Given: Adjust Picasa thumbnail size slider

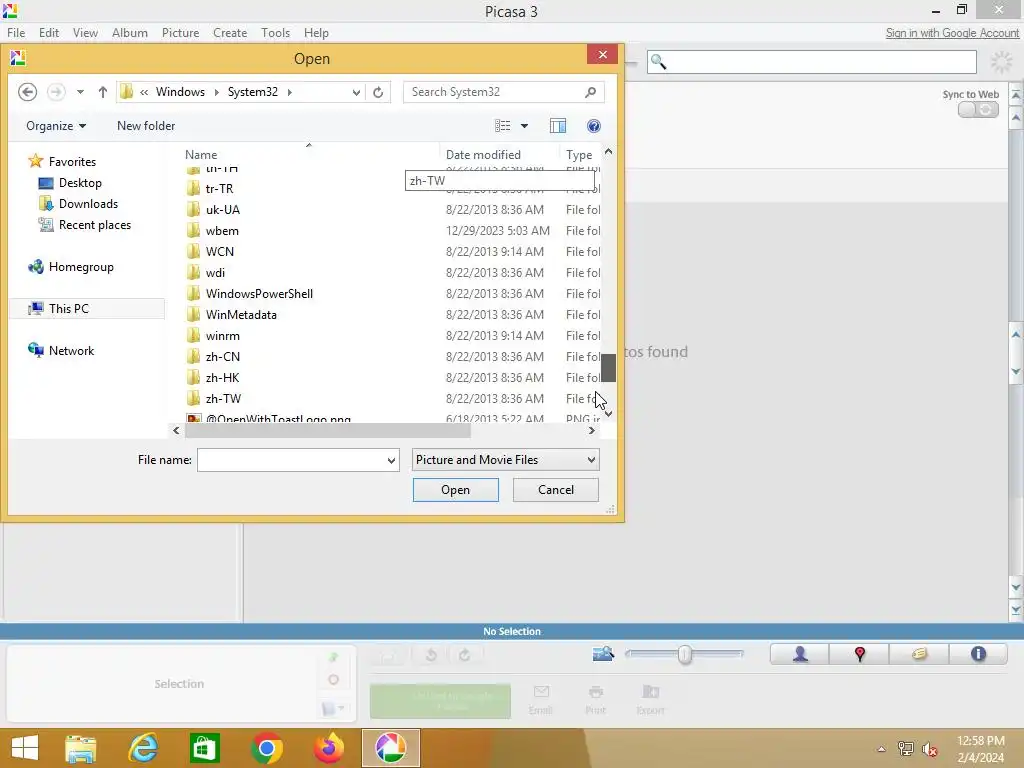Looking at the screenshot, I should pos(684,654).
